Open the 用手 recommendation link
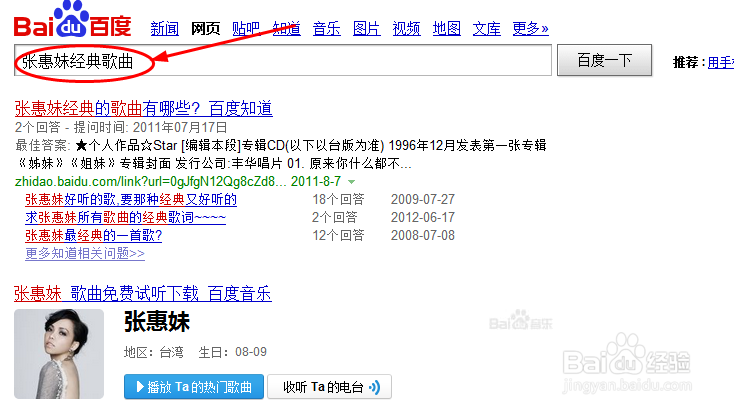The height and width of the screenshot is (411, 734). click(x=721, y=62)
